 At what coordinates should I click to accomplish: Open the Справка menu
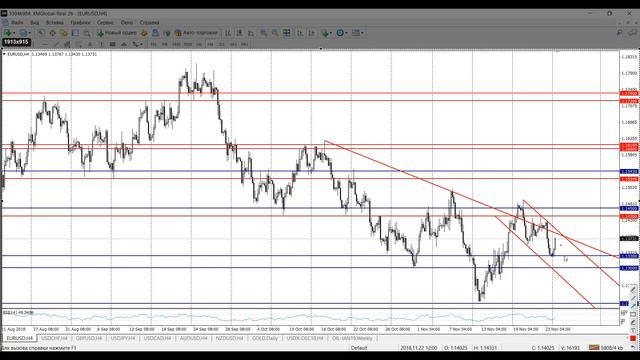point(149,22)
